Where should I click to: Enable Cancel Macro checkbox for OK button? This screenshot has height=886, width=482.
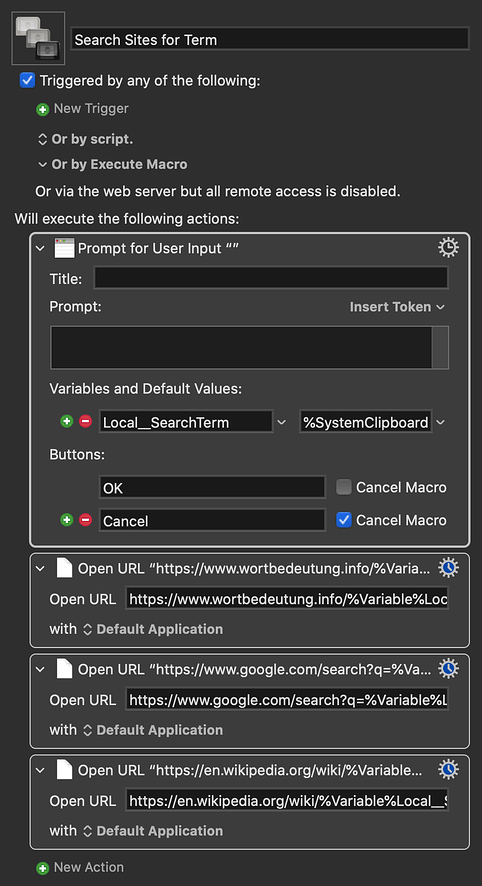(x=344, y=487)
